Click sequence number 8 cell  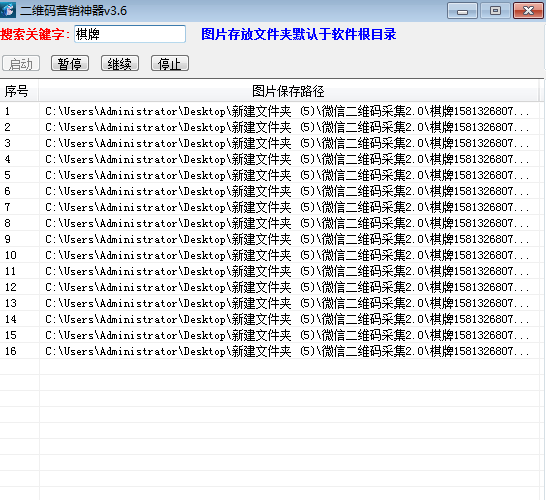coord(19,223)
